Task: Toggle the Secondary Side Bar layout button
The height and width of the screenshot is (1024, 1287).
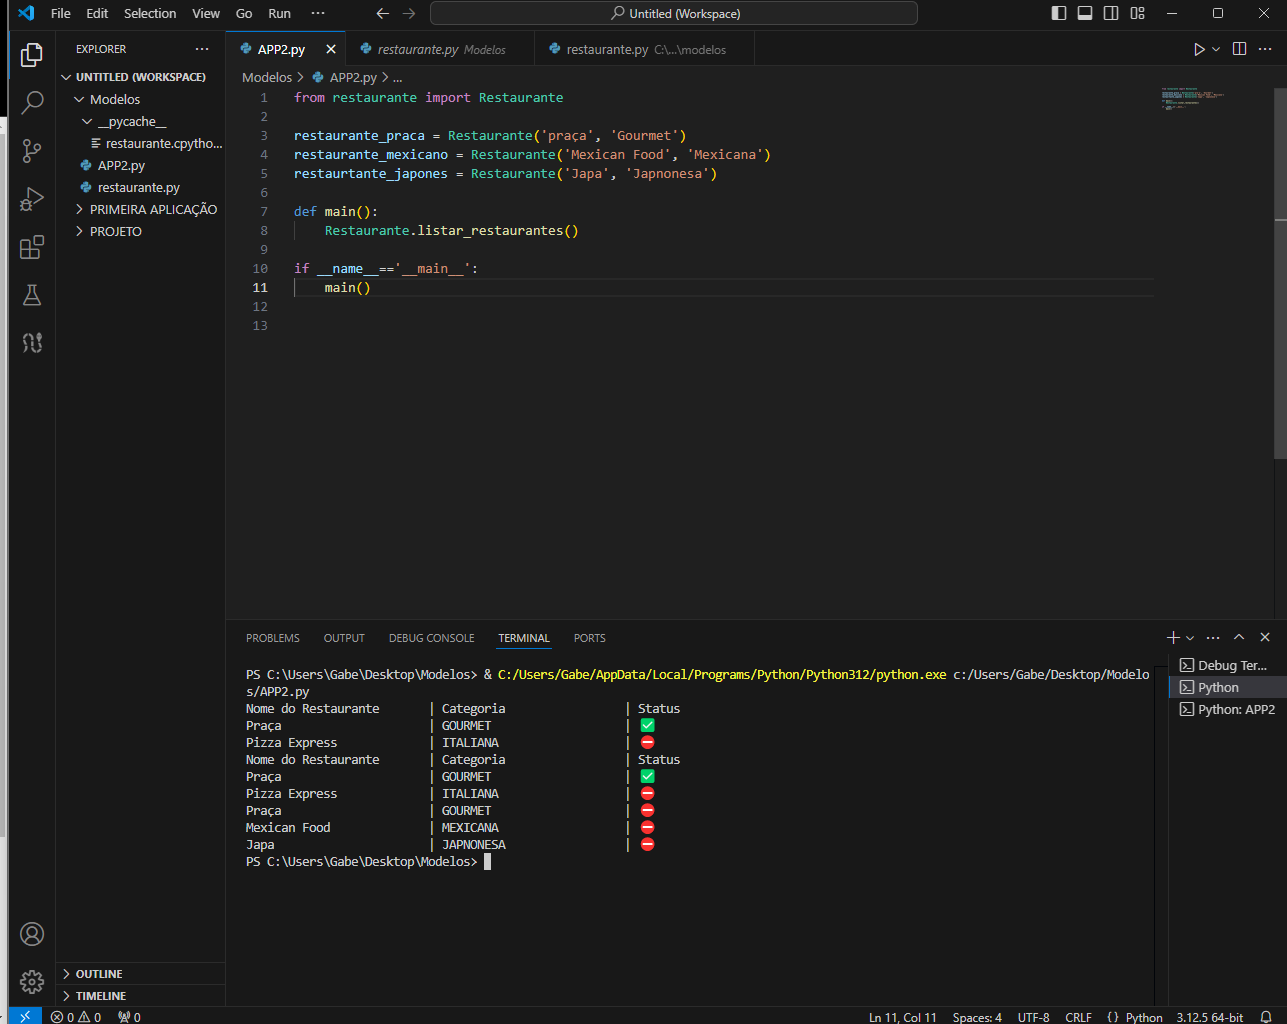Action: click(x=1111, y=13)
